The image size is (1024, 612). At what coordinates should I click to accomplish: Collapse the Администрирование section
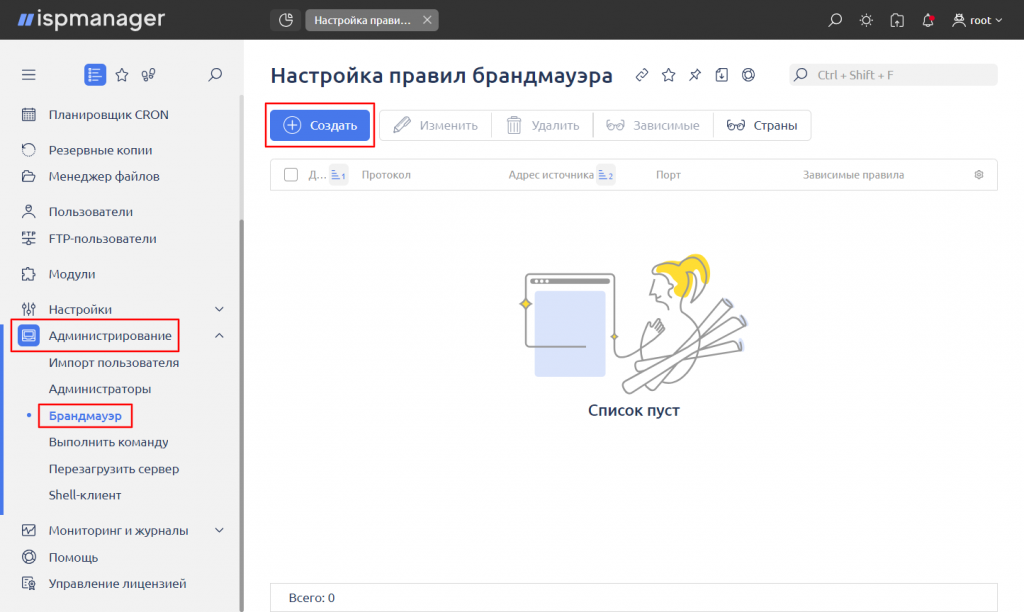pos(219,336)
